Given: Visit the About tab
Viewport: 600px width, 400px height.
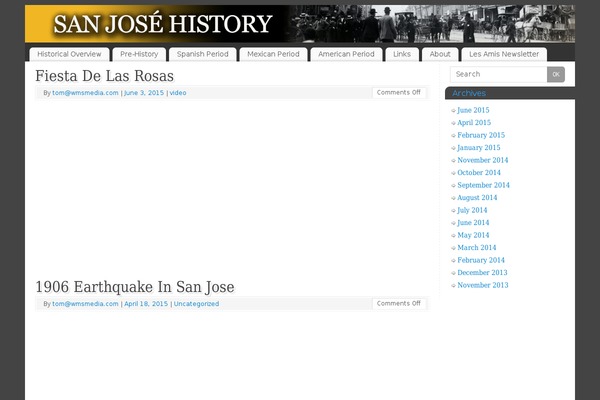Looking at the screenshot, I should pos(440,54).
